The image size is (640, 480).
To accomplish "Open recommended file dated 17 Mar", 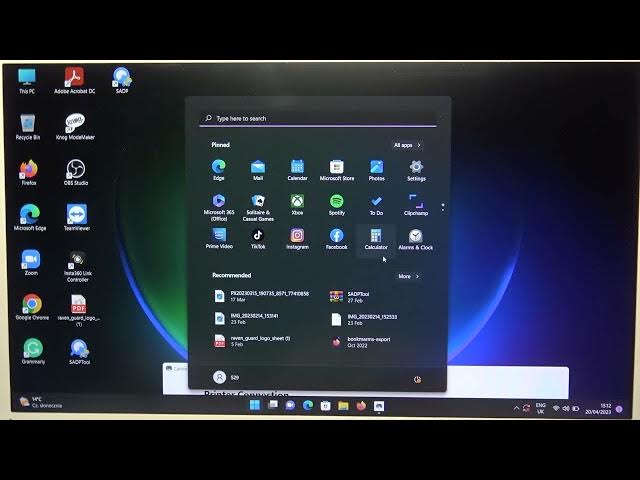I will pyautogui.click(x=262, y=296).
